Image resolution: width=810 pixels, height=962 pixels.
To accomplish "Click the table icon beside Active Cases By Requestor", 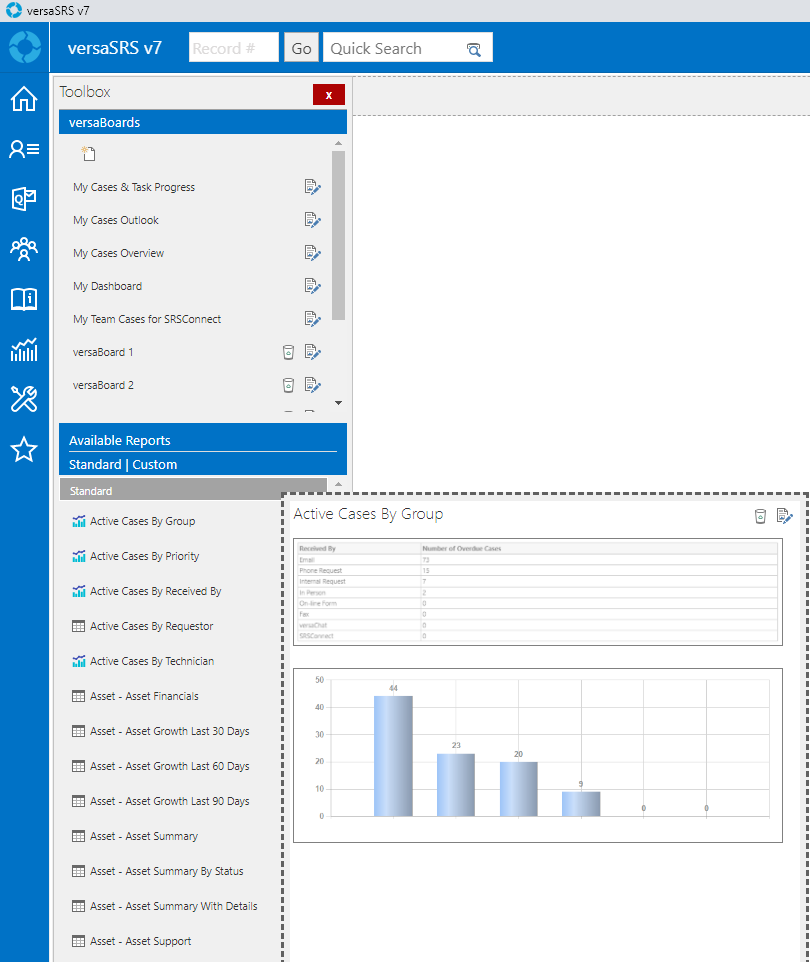I will (79, 626).
